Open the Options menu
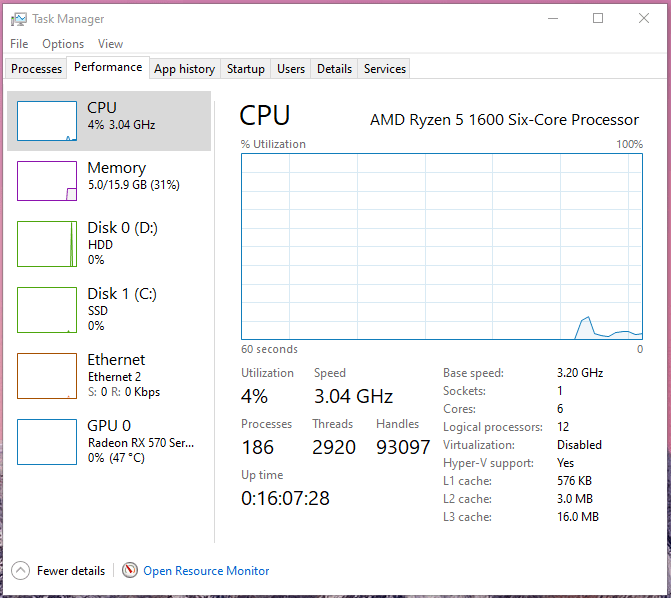 pos(63,44)
